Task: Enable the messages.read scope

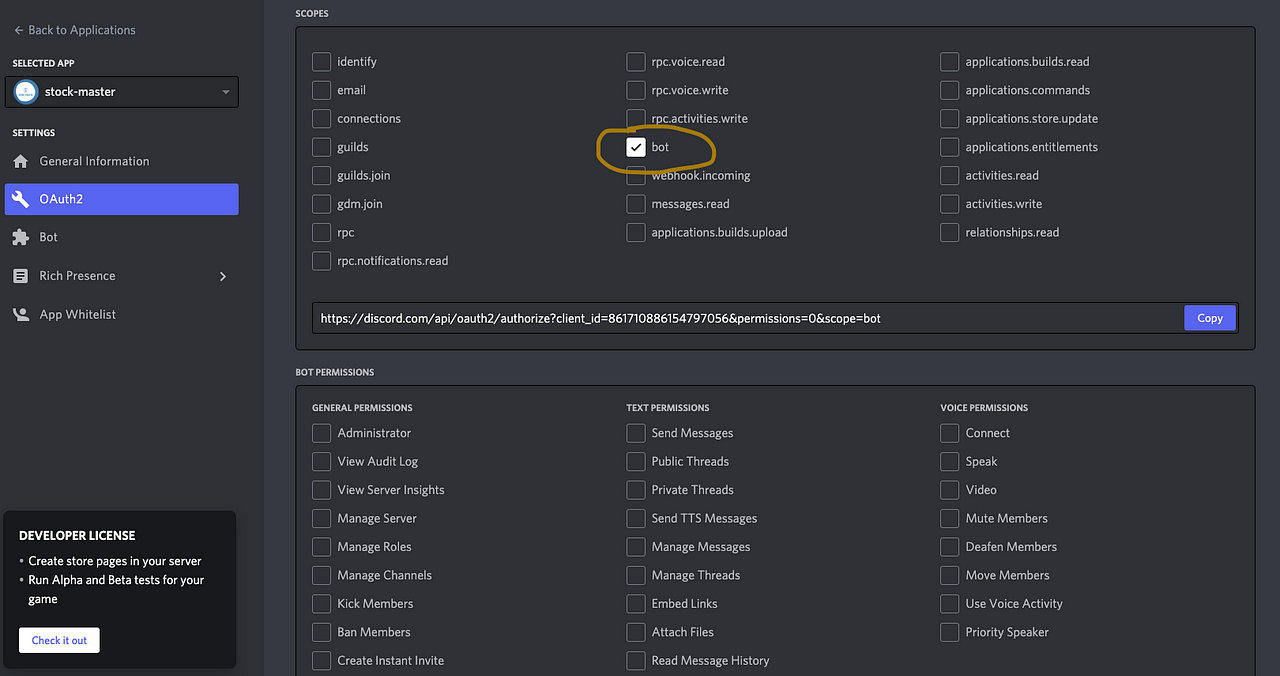Action: pos(636,204)
